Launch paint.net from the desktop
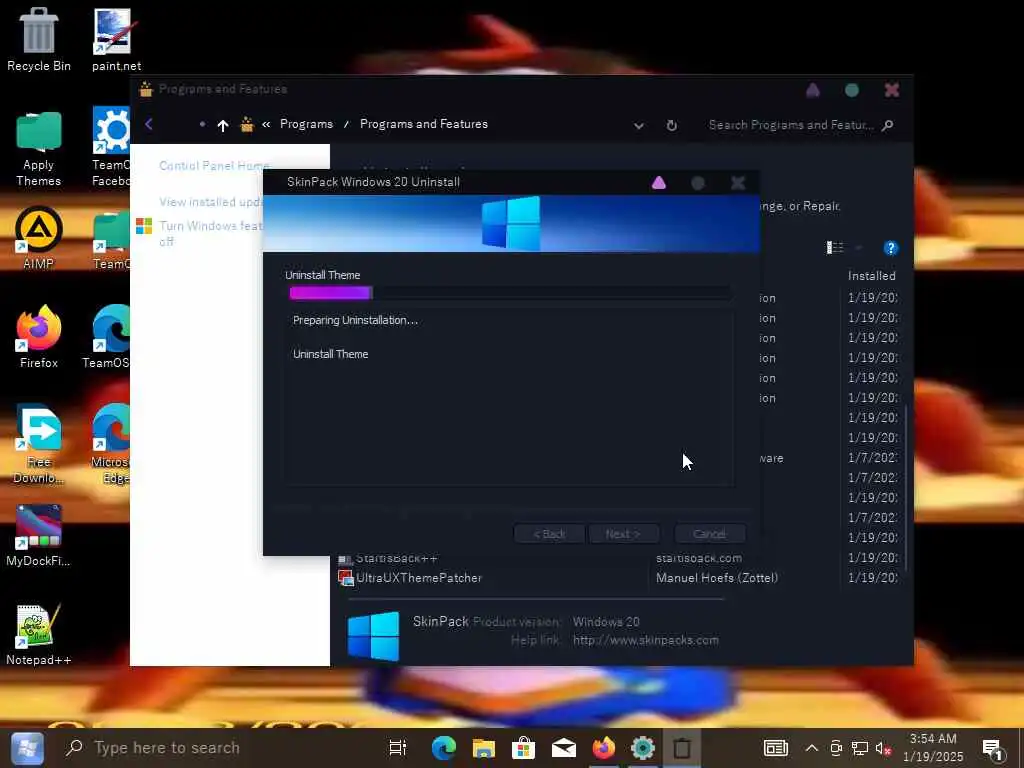Viewport: 1024px width, 768px height. tap(116, 39)
